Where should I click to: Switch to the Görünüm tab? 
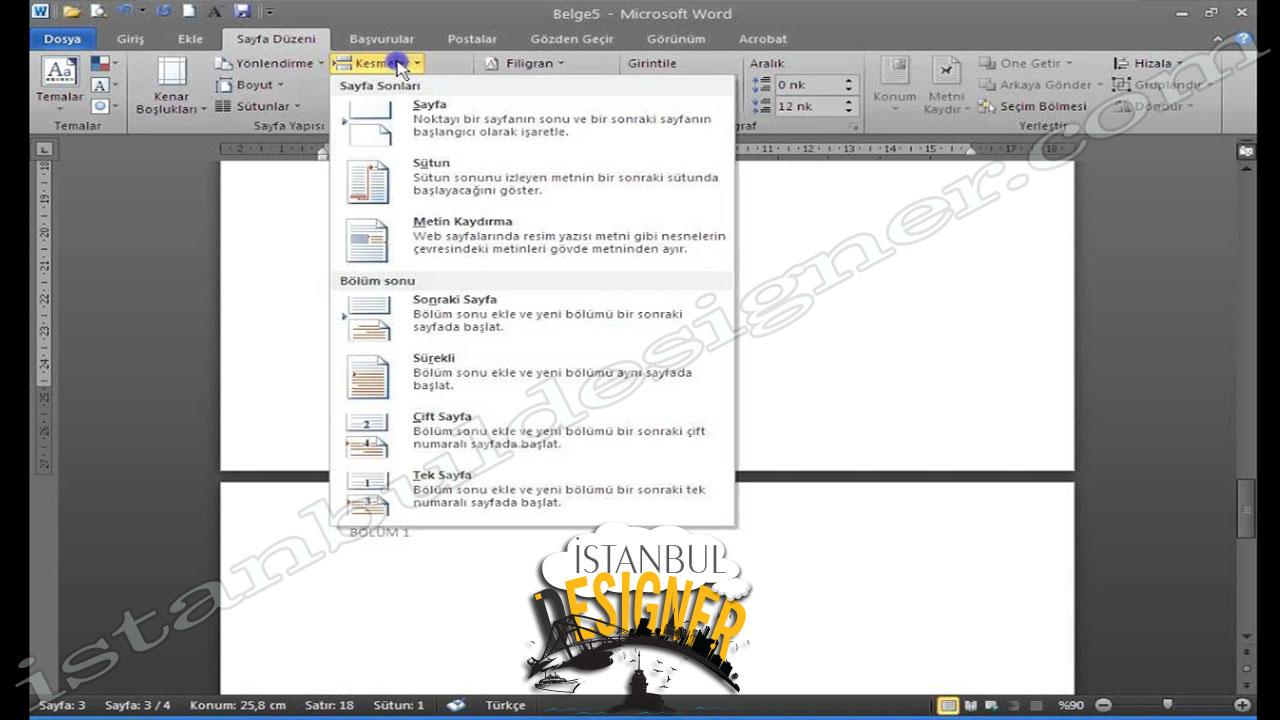click(676, 39)
